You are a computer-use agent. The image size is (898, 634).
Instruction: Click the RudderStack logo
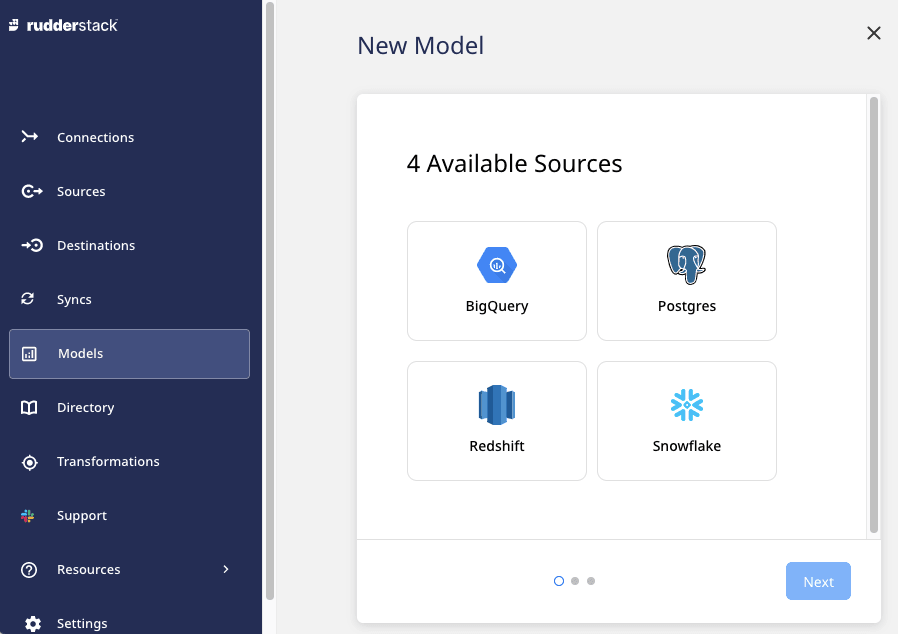pos(63,25)
